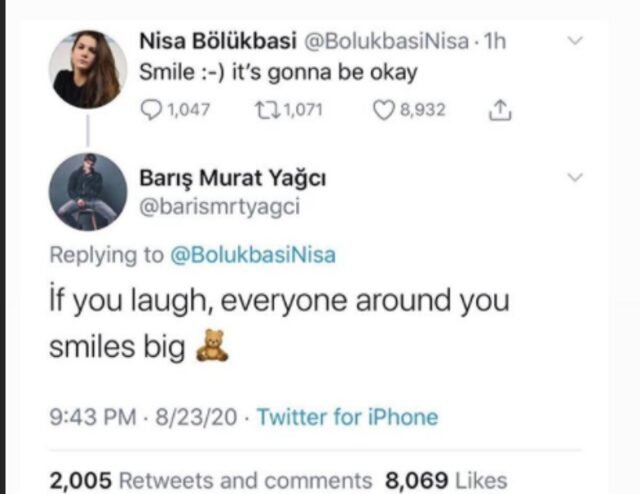View the 8,069 Likes list
This screenshot has width=640, height=494.
click(446, 480)
